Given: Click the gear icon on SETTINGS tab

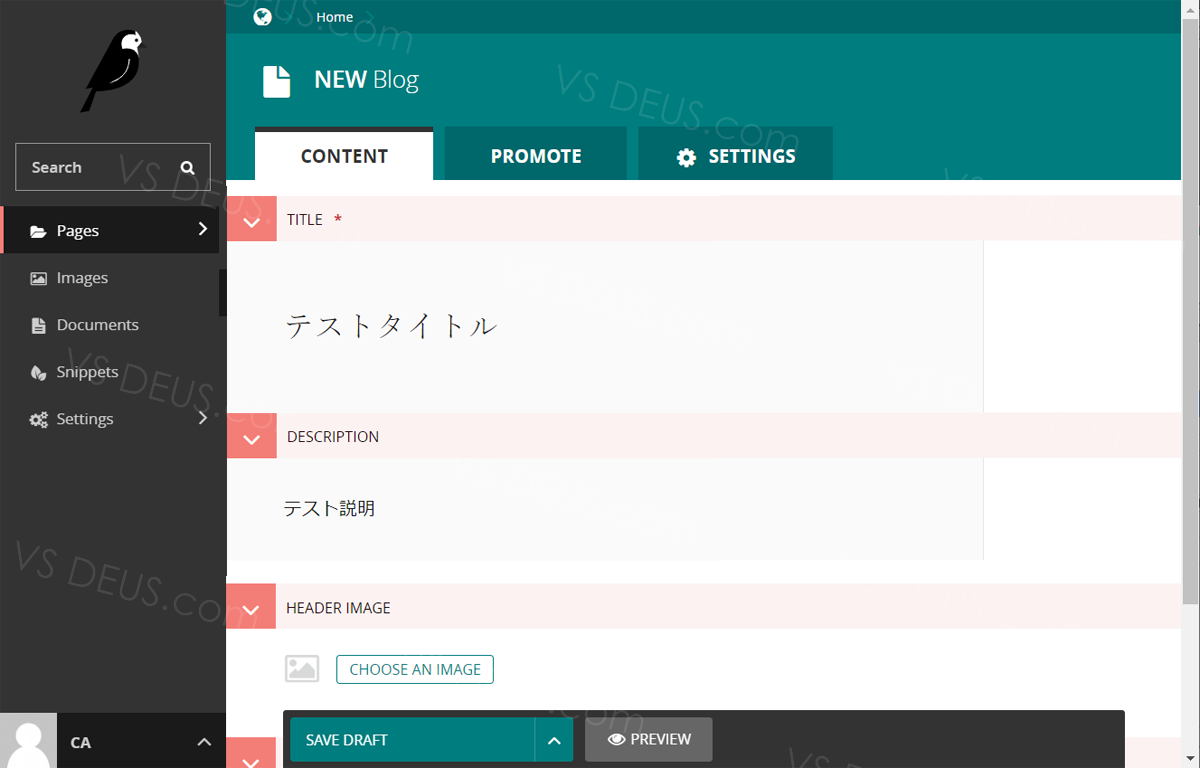Looking at the screenshot, I should point(686,157).
